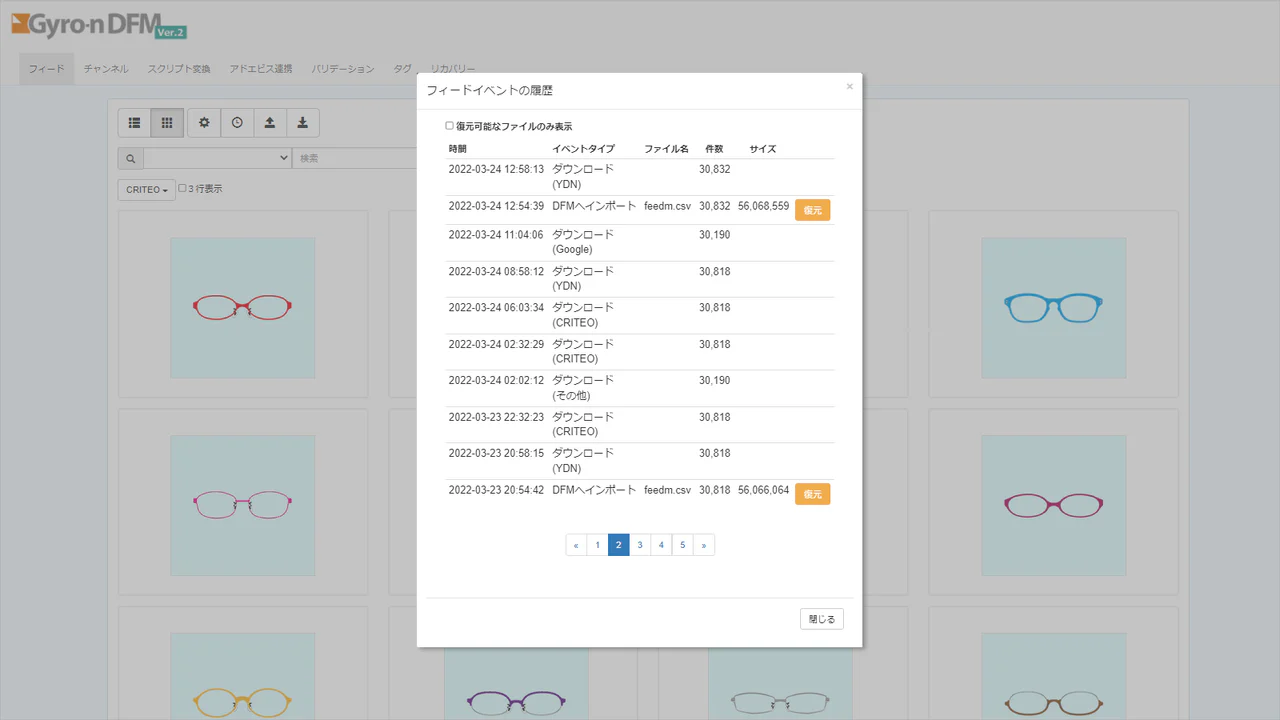Screen dimensions: 1280x720
Task: Select the brown glasses product thumbnail
Action: (x=1054, y=676)
